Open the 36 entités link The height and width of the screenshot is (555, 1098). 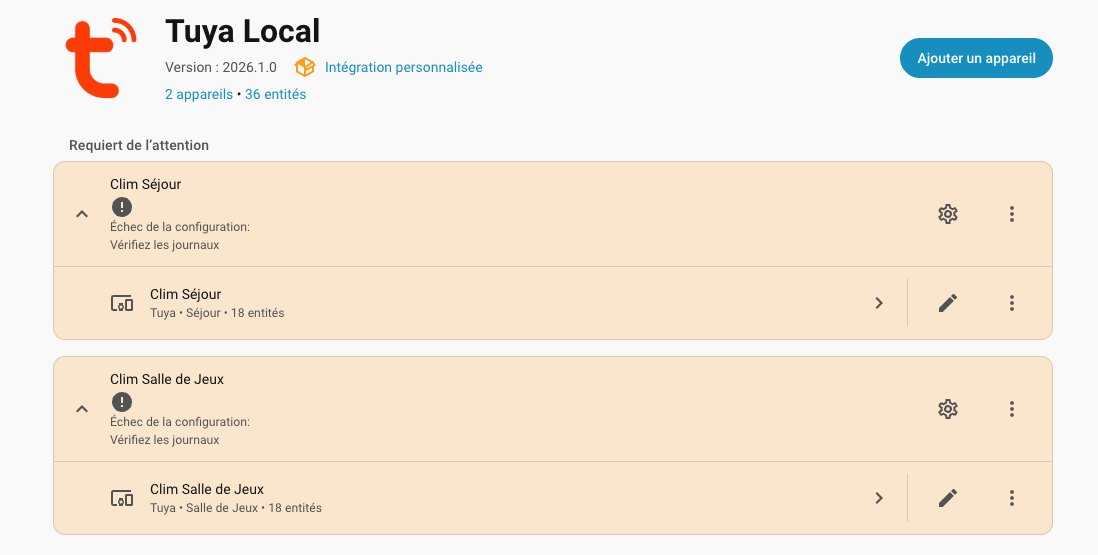click(275, 94)
